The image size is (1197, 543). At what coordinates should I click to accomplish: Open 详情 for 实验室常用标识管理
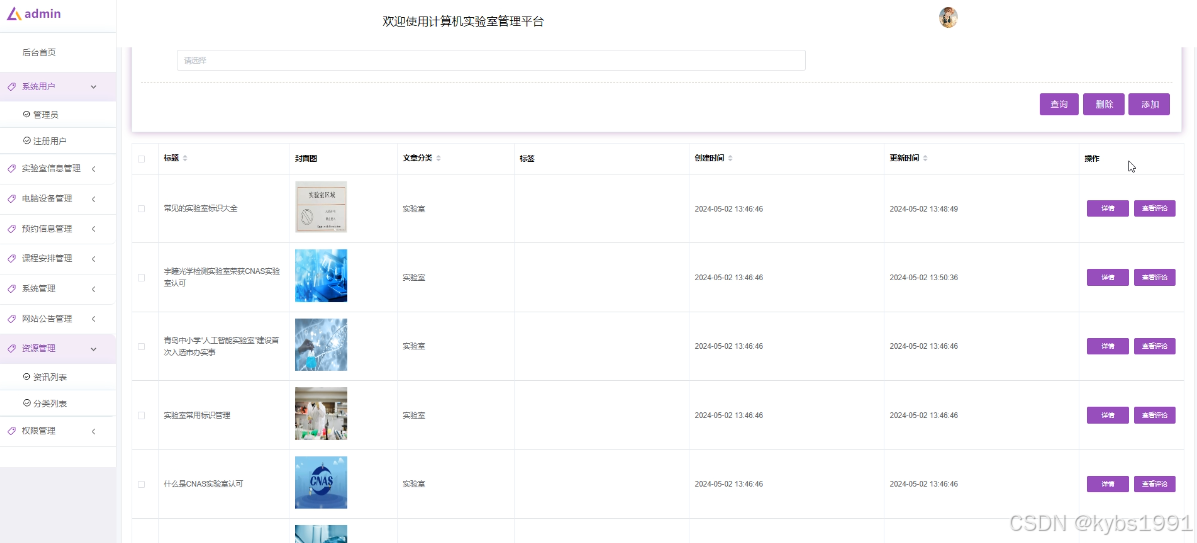1108,415
